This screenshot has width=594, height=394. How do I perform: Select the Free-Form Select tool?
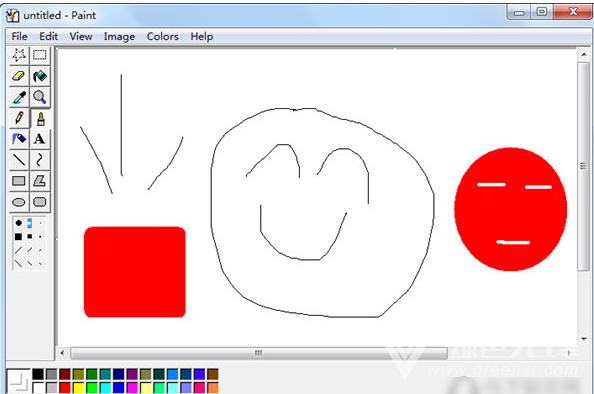click(x=19, y=55)
